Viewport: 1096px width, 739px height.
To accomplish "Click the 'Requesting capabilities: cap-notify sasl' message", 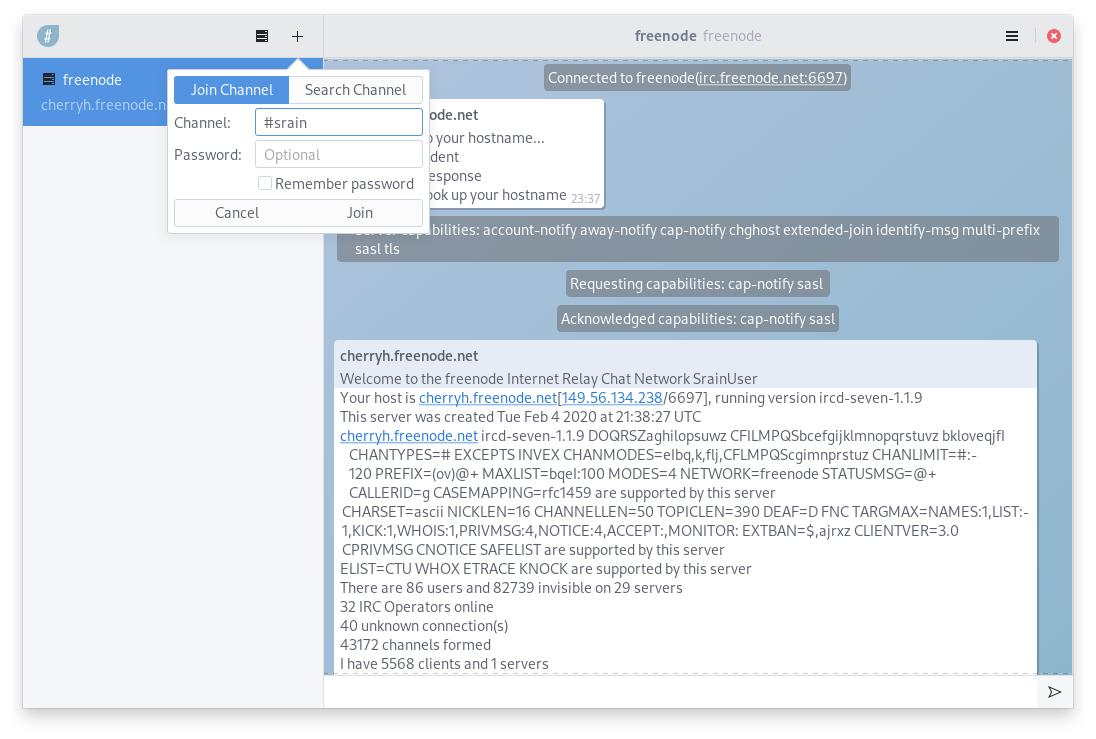I will 697,284.
